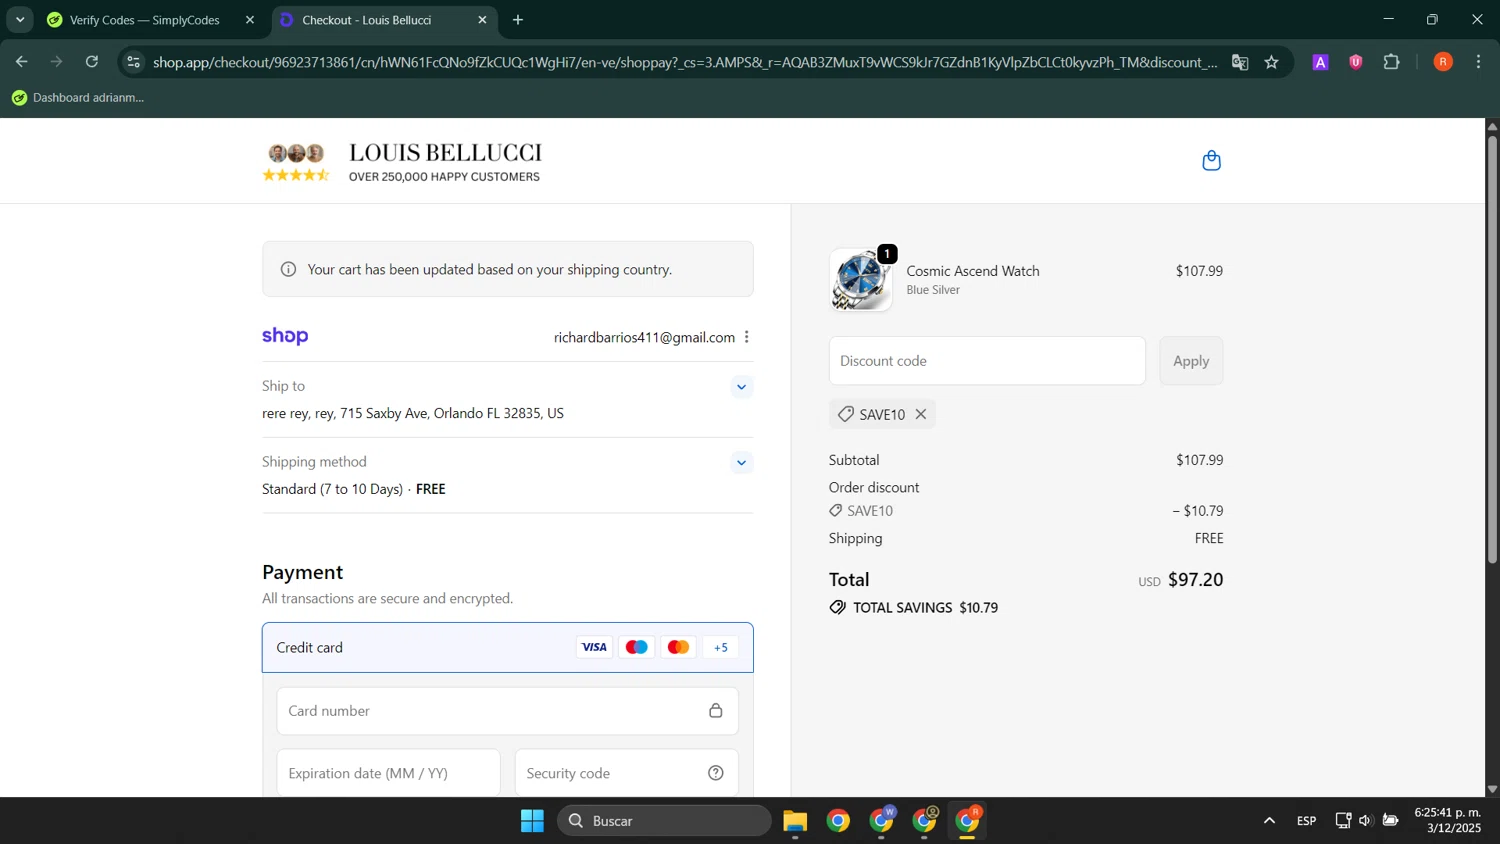Viewport: 1500px width, 844px height.
Task: Open account options menu beside email
Action: point(746,337)
